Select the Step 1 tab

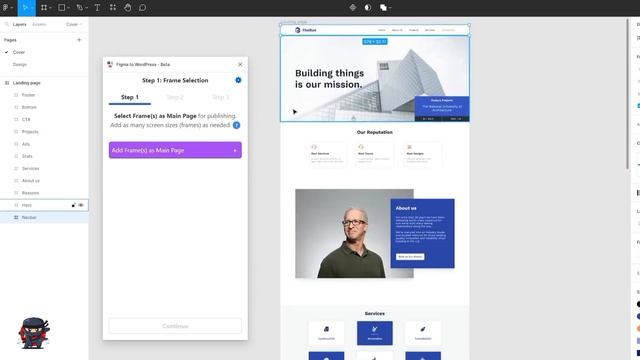coord(130,97)
